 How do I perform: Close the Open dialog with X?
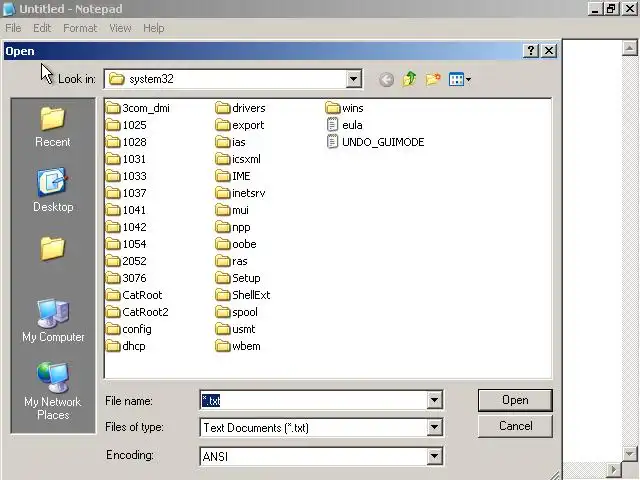point(549,51)
